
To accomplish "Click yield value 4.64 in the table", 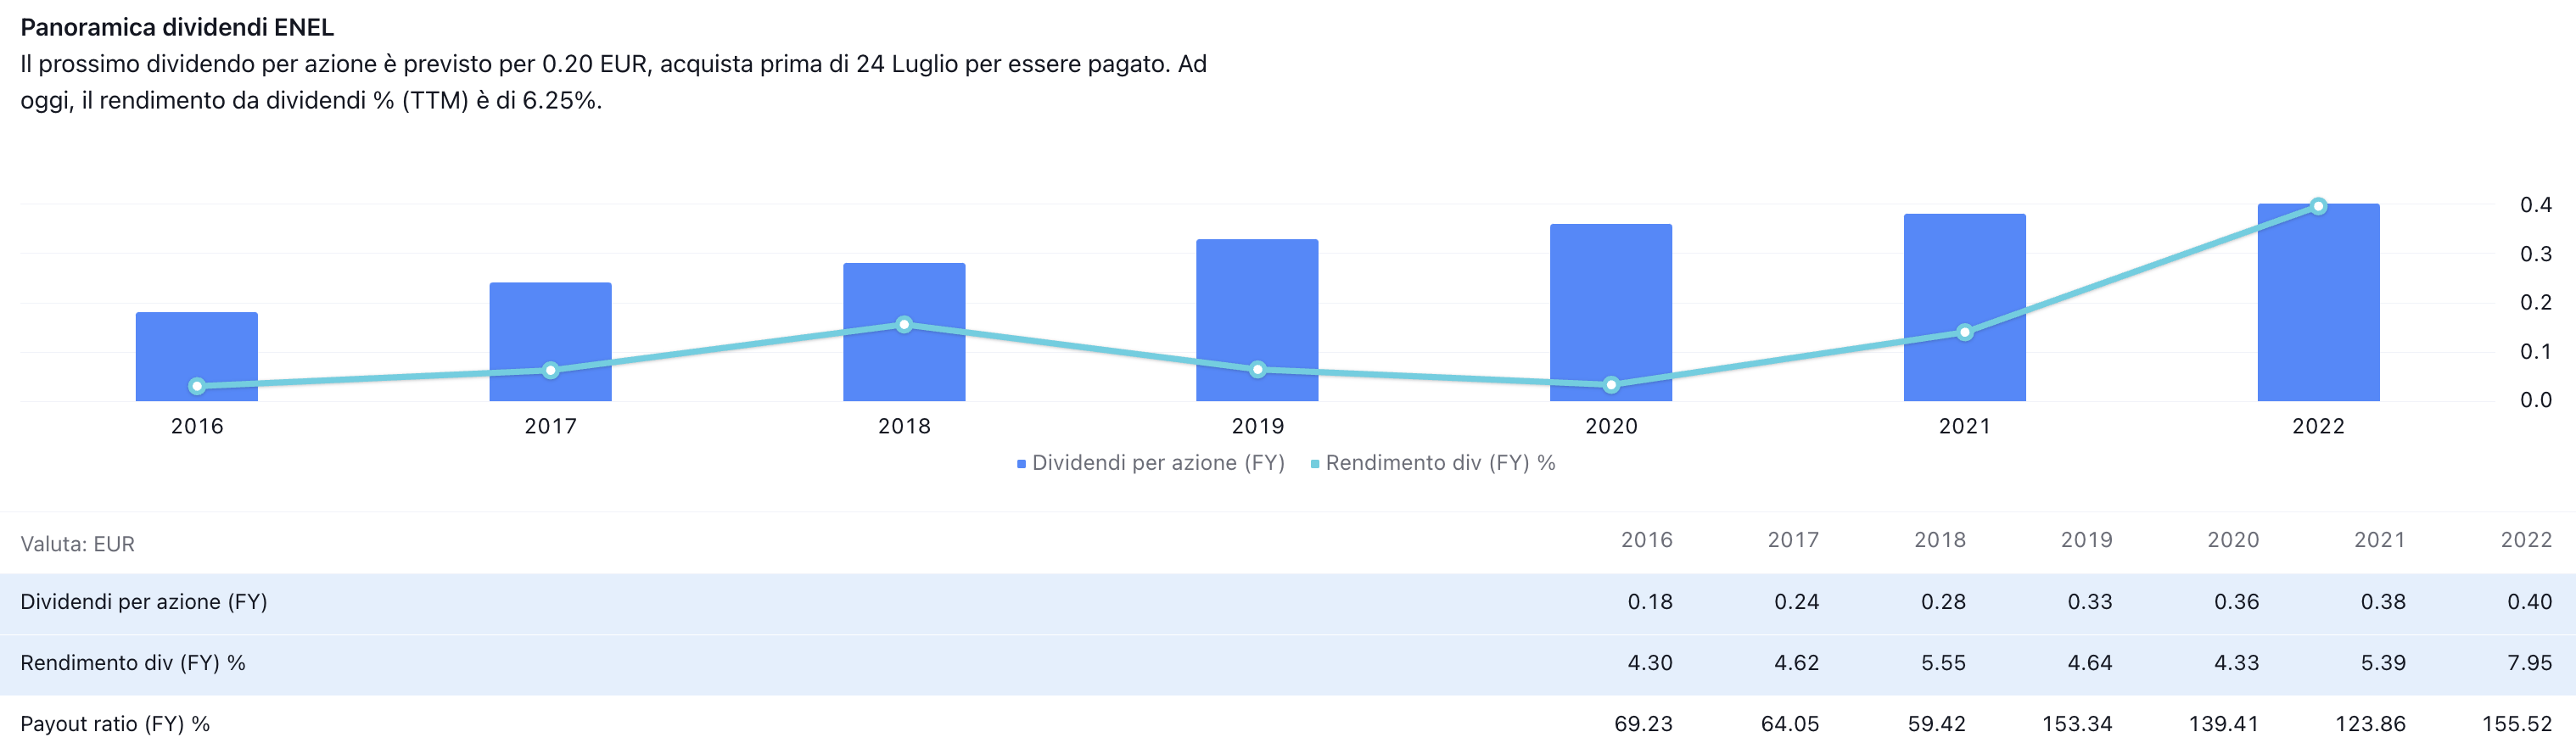I will (x=2090, y=663).
